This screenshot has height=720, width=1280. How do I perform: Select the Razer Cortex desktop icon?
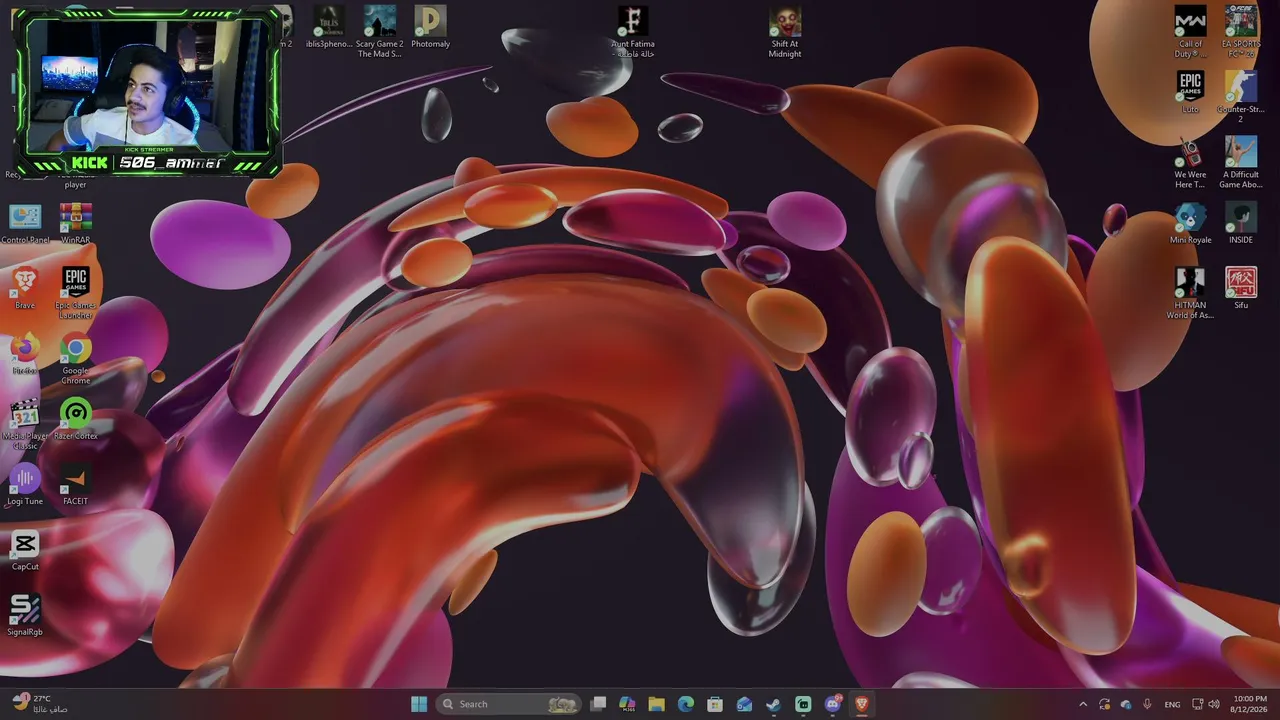(76, 418)
